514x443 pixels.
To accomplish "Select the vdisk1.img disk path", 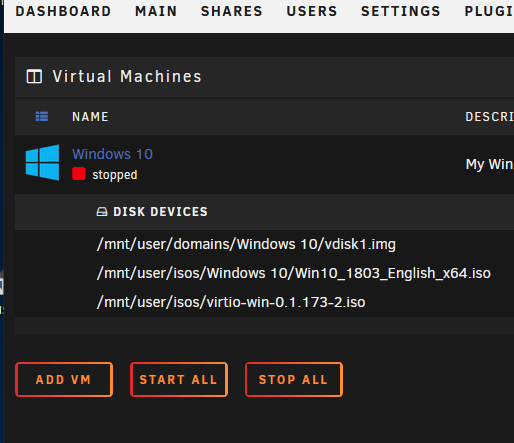I will [x=246, y=244].
